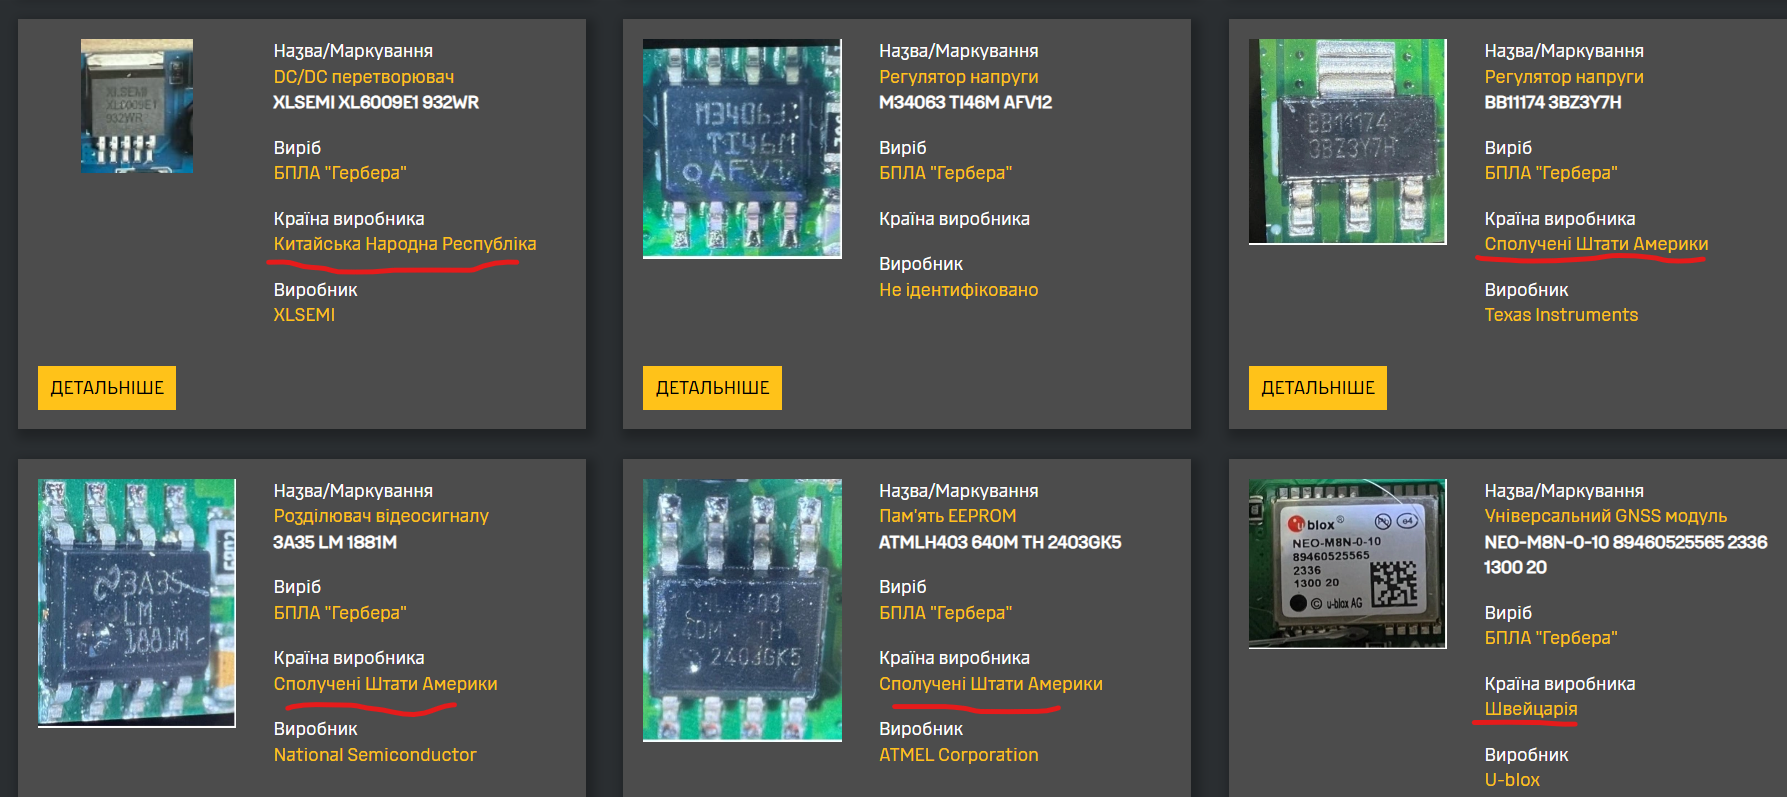The width and height of the screenshot is (1787, 797).
Task: Open the National Semiconductor manufacturer link
Action: [375, 755]
